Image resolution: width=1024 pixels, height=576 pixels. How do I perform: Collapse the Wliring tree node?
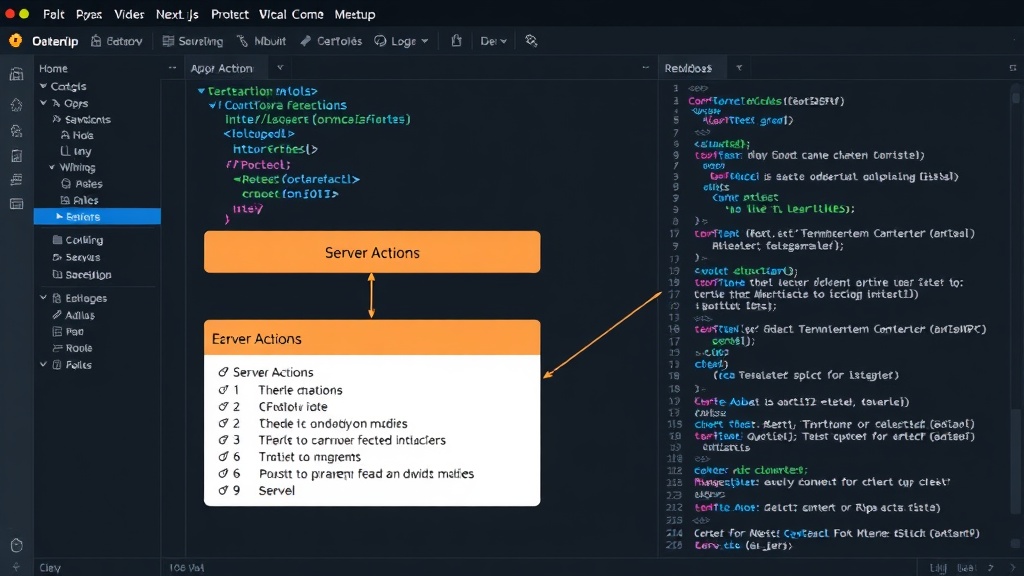[x=52, y=168]
